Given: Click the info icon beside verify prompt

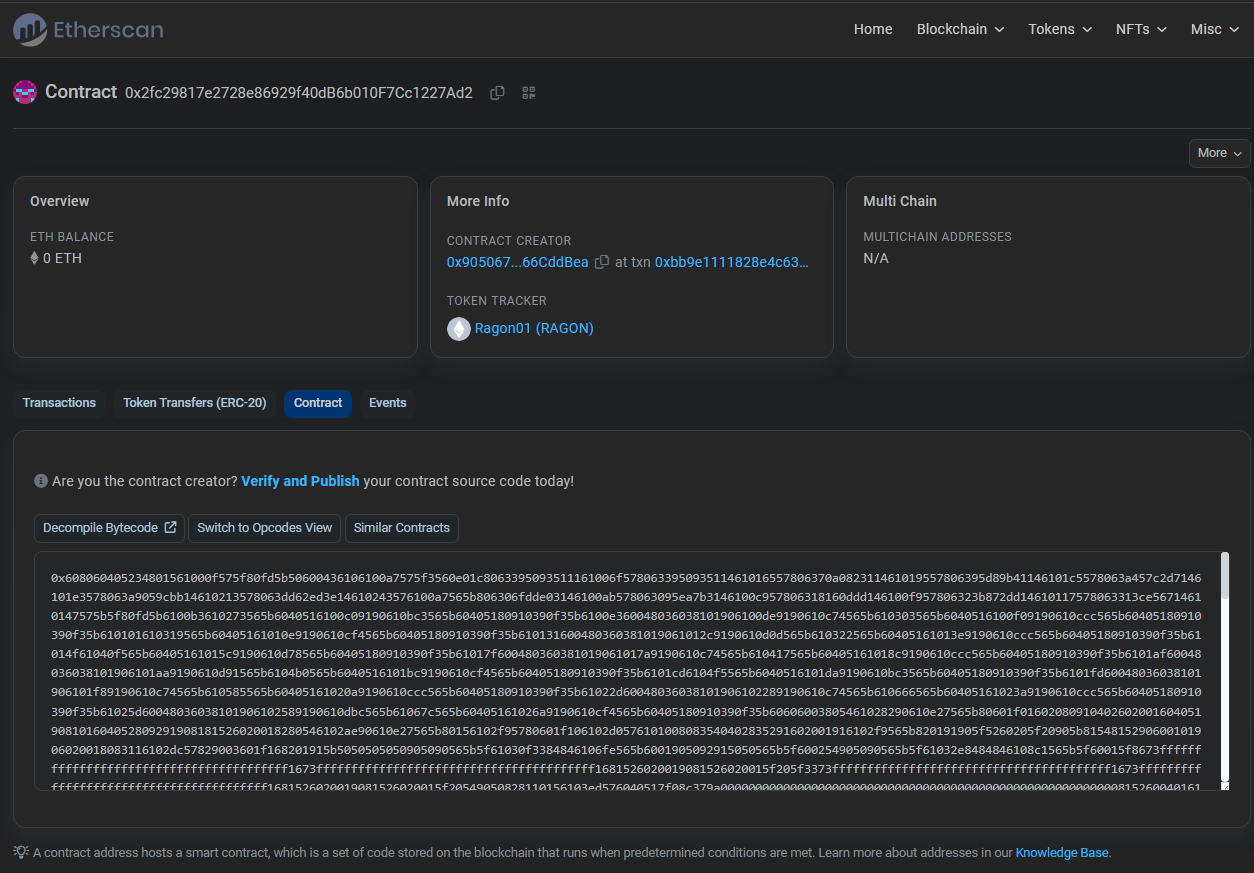Looking at the screenshot, I should (x=41, y=481).
